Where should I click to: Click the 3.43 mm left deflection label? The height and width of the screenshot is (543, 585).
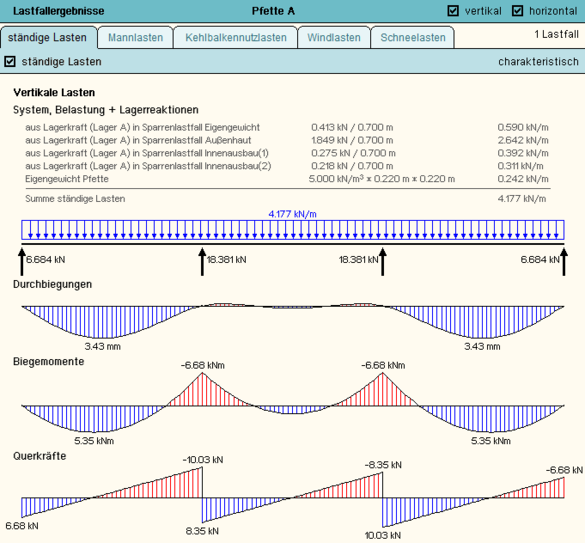tap(103, 346)
